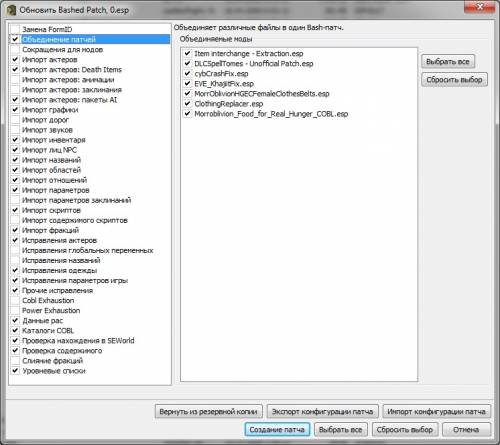The image size is (500, 445).
Task: Close the Bashed Patch dialog window
Action: (480, 7)
